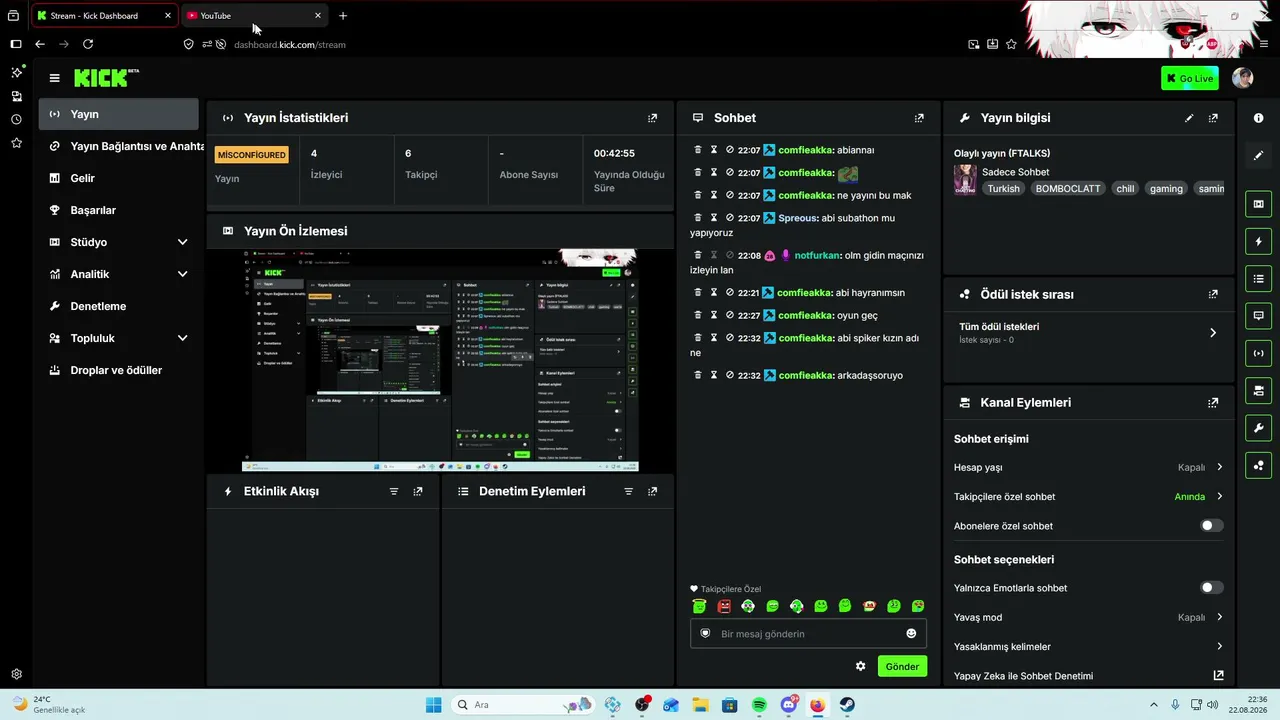Delete comfieakka's 'abiannaı' message with trash icon
1280x720 pixels.
[698, 150]
